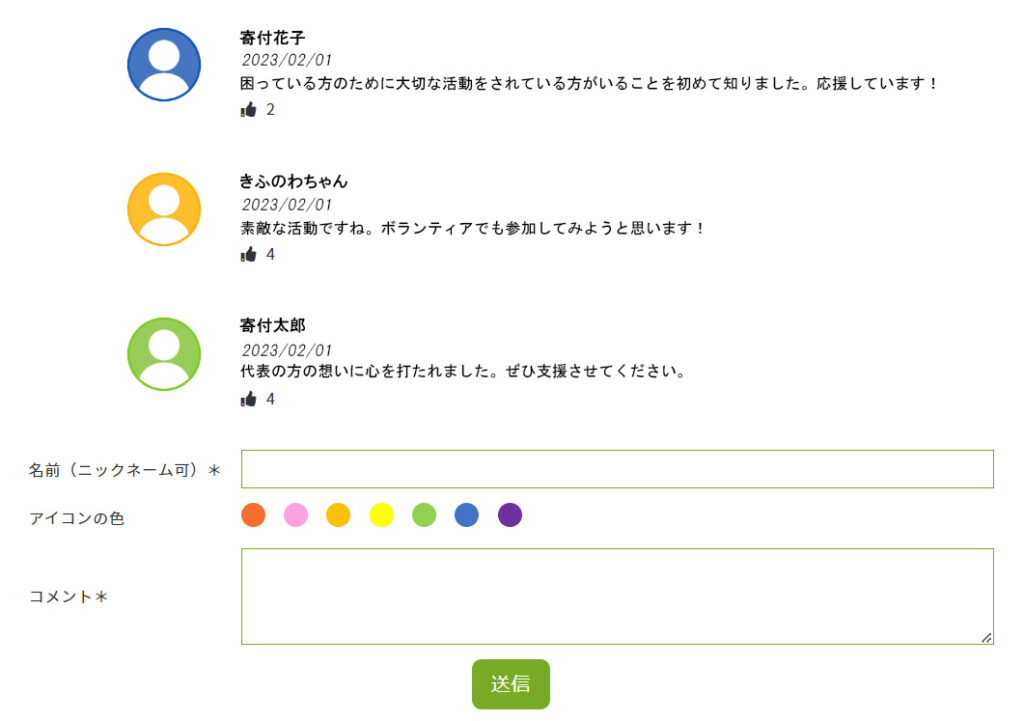Click the 寄付太郎 commenter name
Viewport: 1024px width, 721px height.
click(x=272, y=326)
